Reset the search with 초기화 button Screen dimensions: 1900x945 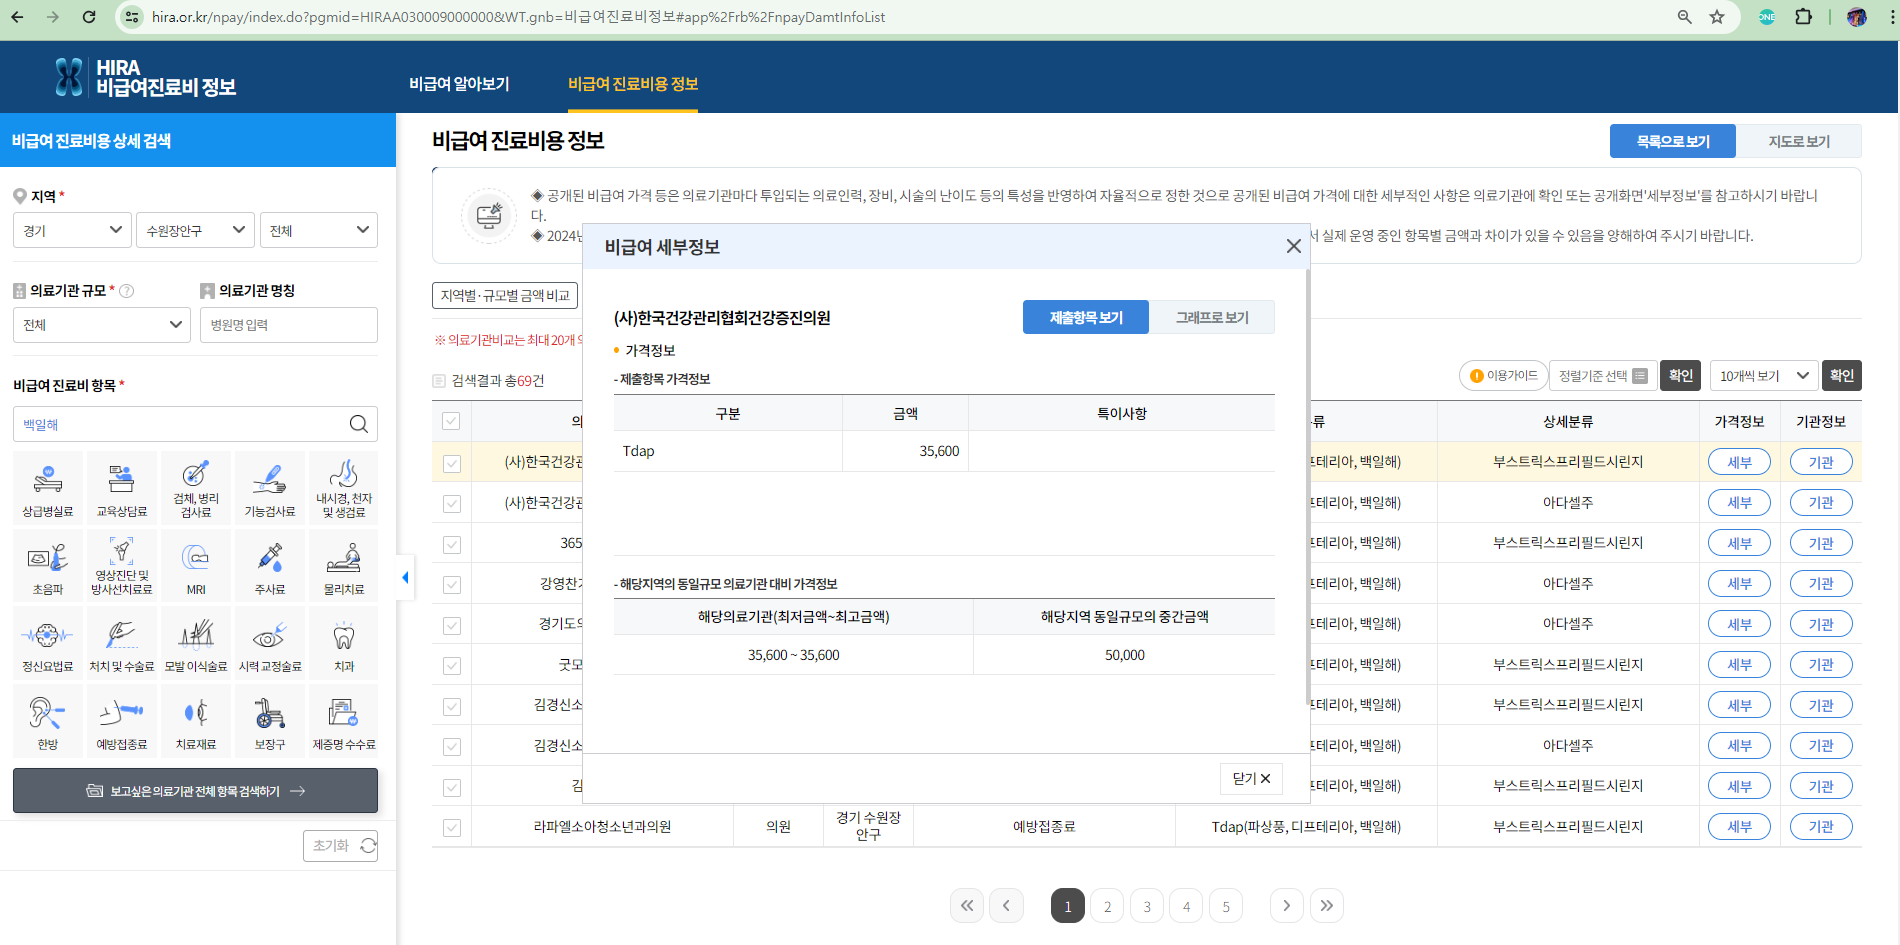(x=340, y=845)
